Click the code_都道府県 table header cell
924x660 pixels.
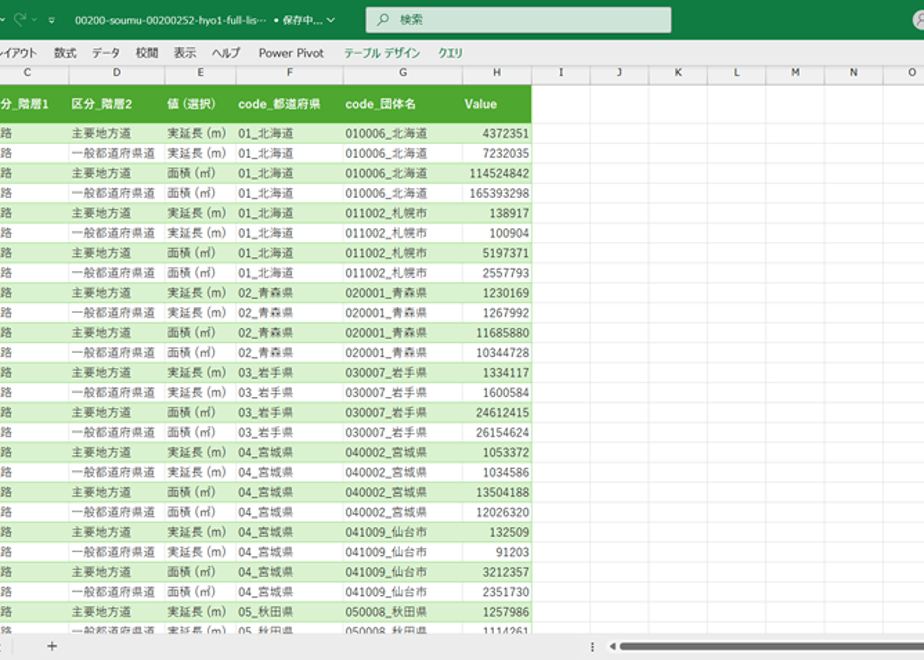[289, 104]
